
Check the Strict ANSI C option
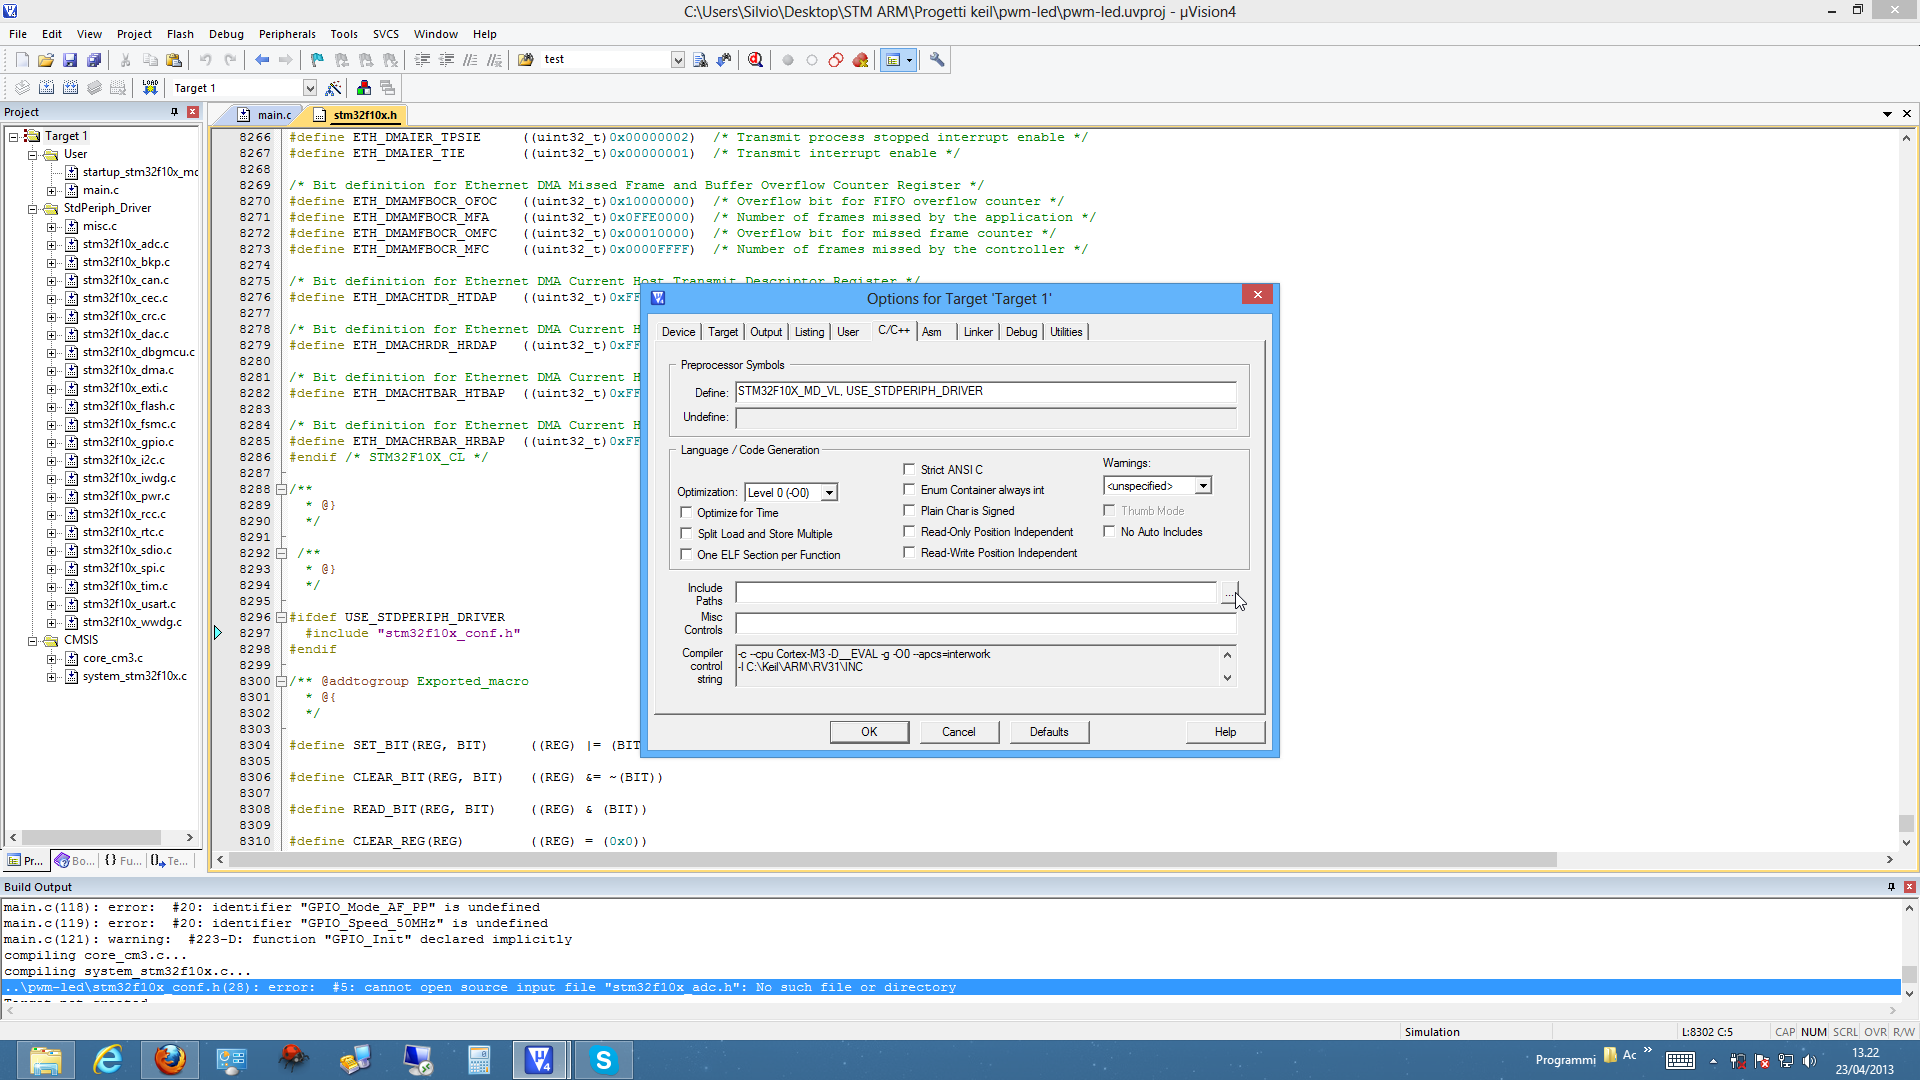(x=909, y=469)
